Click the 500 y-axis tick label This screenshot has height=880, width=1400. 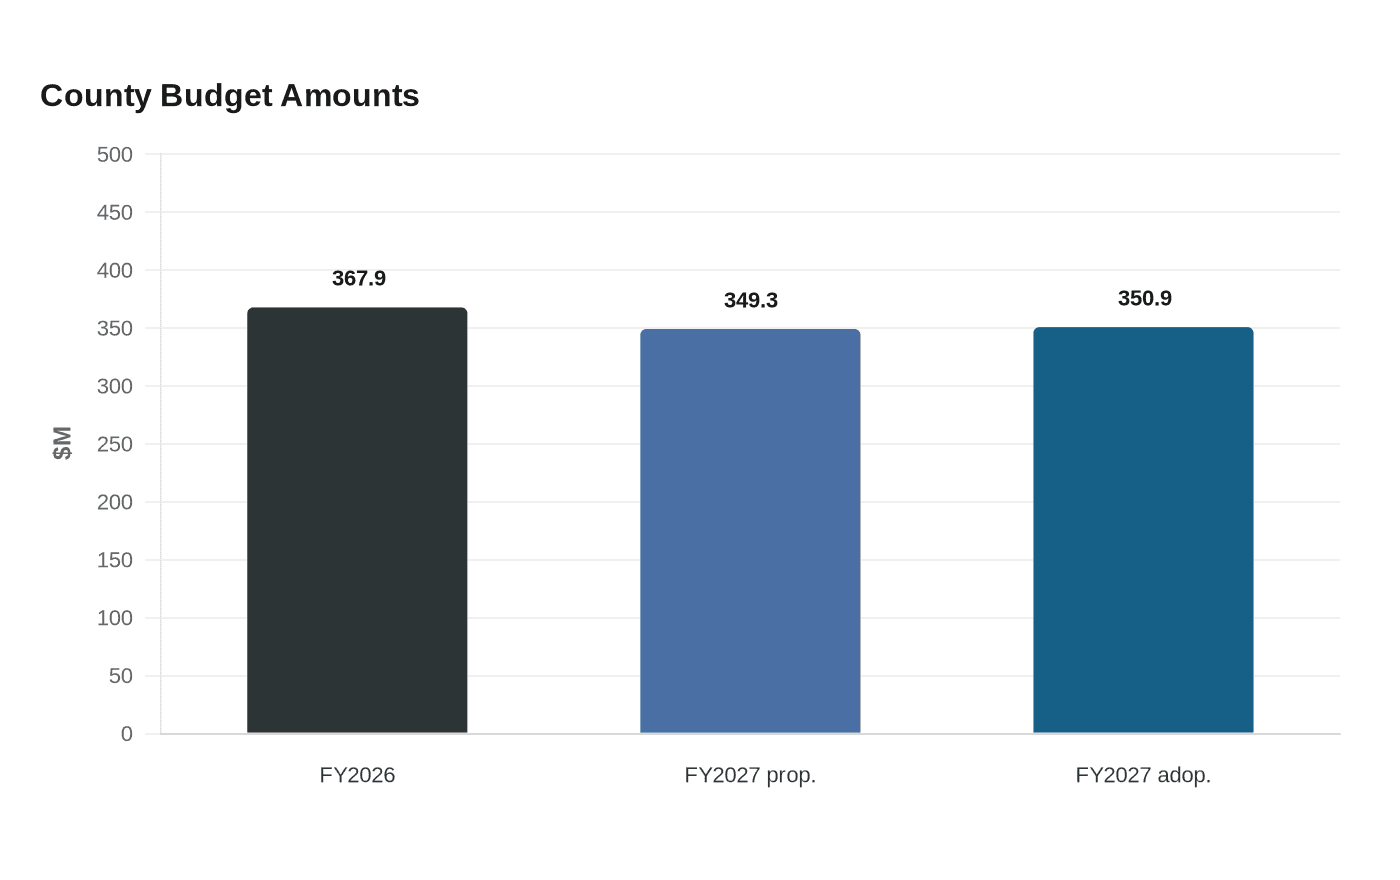(x=115, y=154)
